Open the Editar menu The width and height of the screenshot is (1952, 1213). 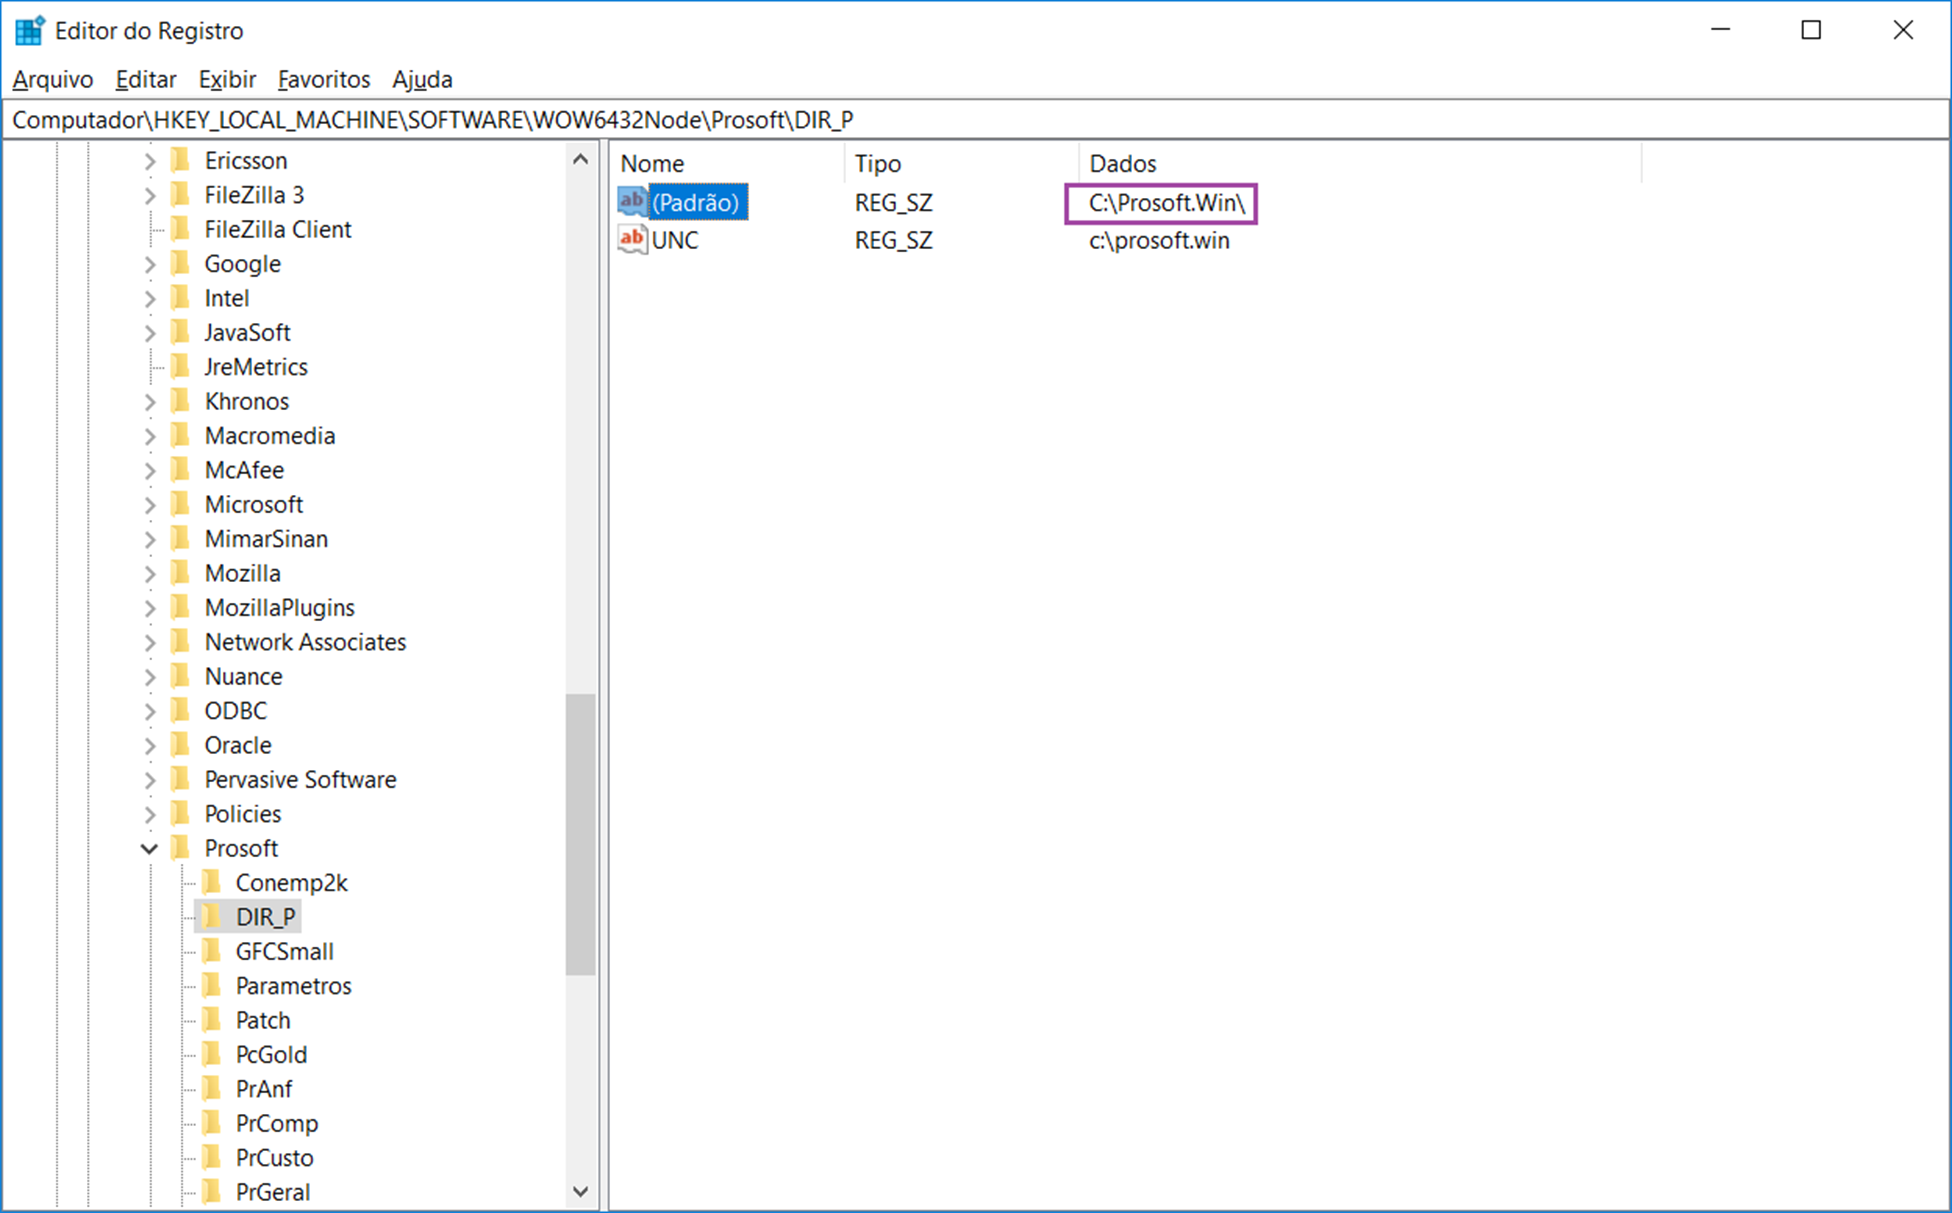pyautogui.click(x=146, y=79)
